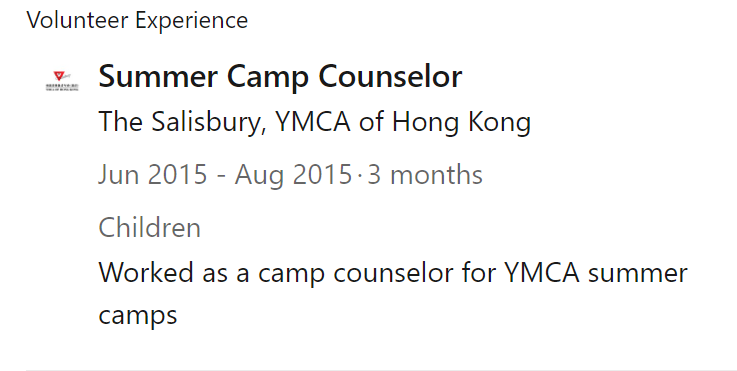Open the Summer Camp Counselor title

(x=280, y=76)
